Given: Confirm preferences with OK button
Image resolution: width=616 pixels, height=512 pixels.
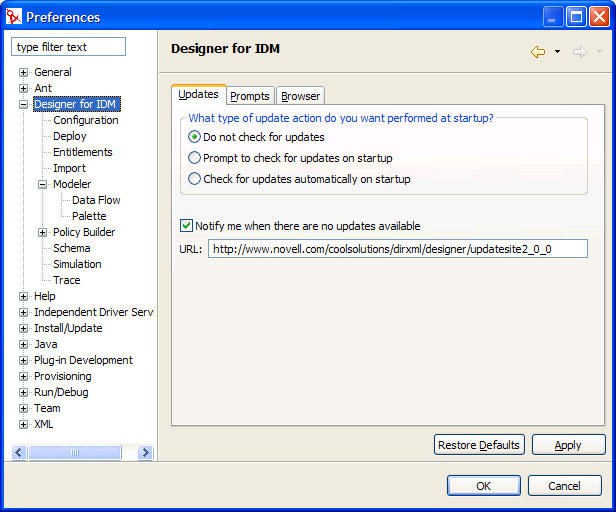Looking at the screenshot, I should click(483, 486).
